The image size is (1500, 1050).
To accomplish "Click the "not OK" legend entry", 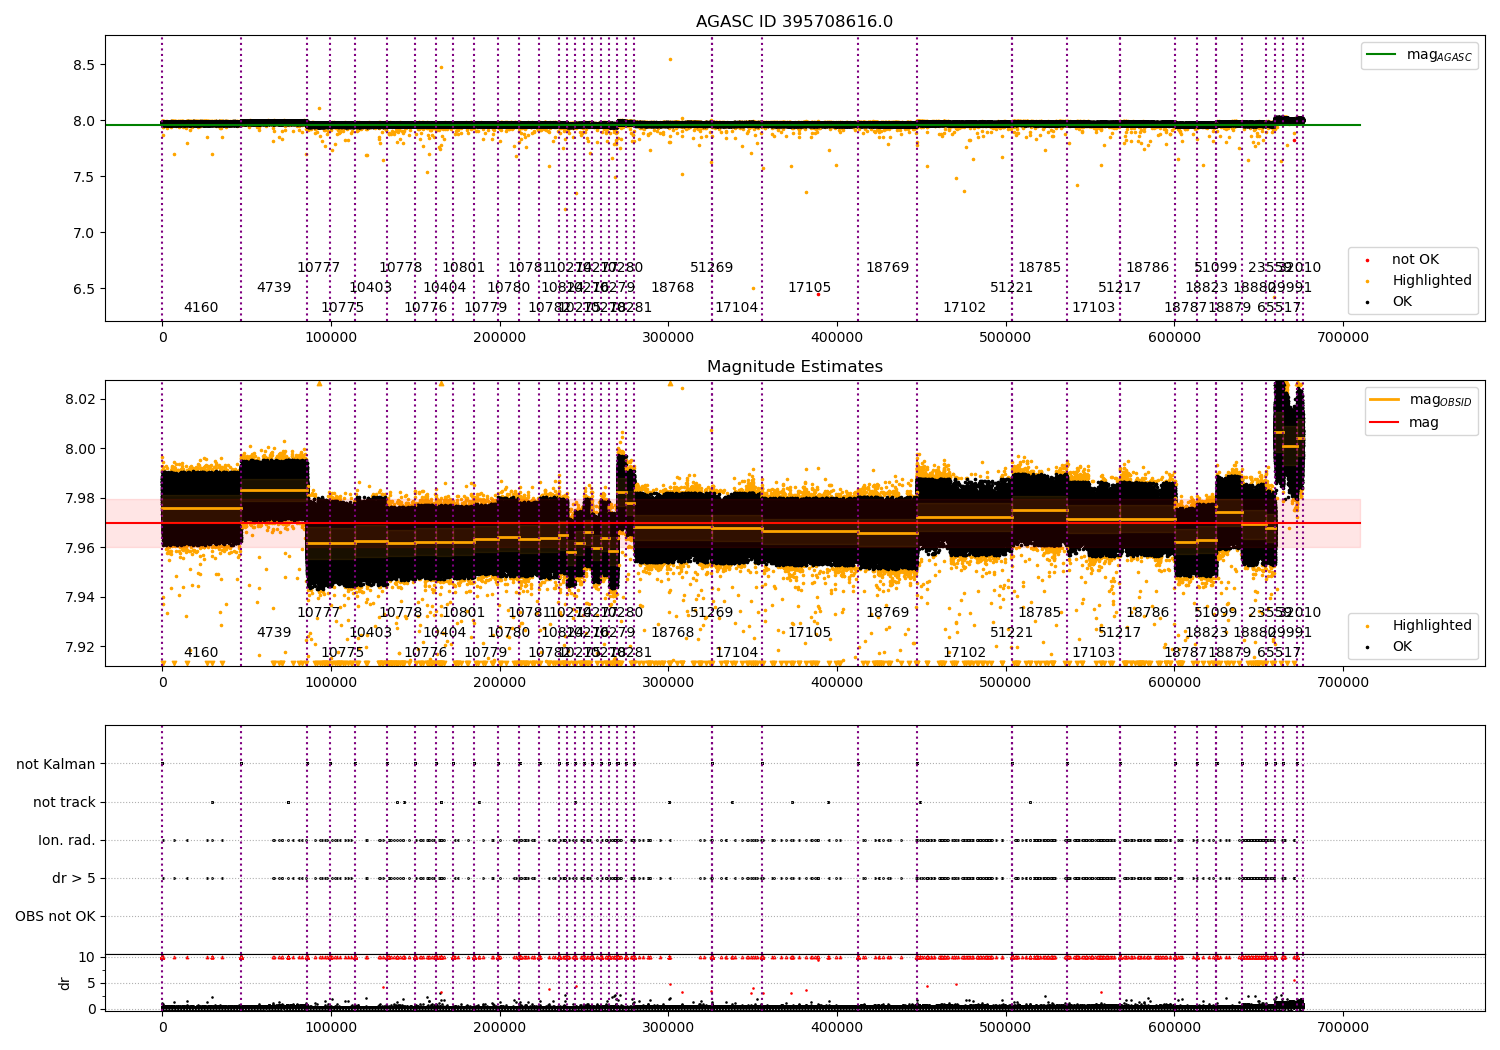I will click(1415, 260).
